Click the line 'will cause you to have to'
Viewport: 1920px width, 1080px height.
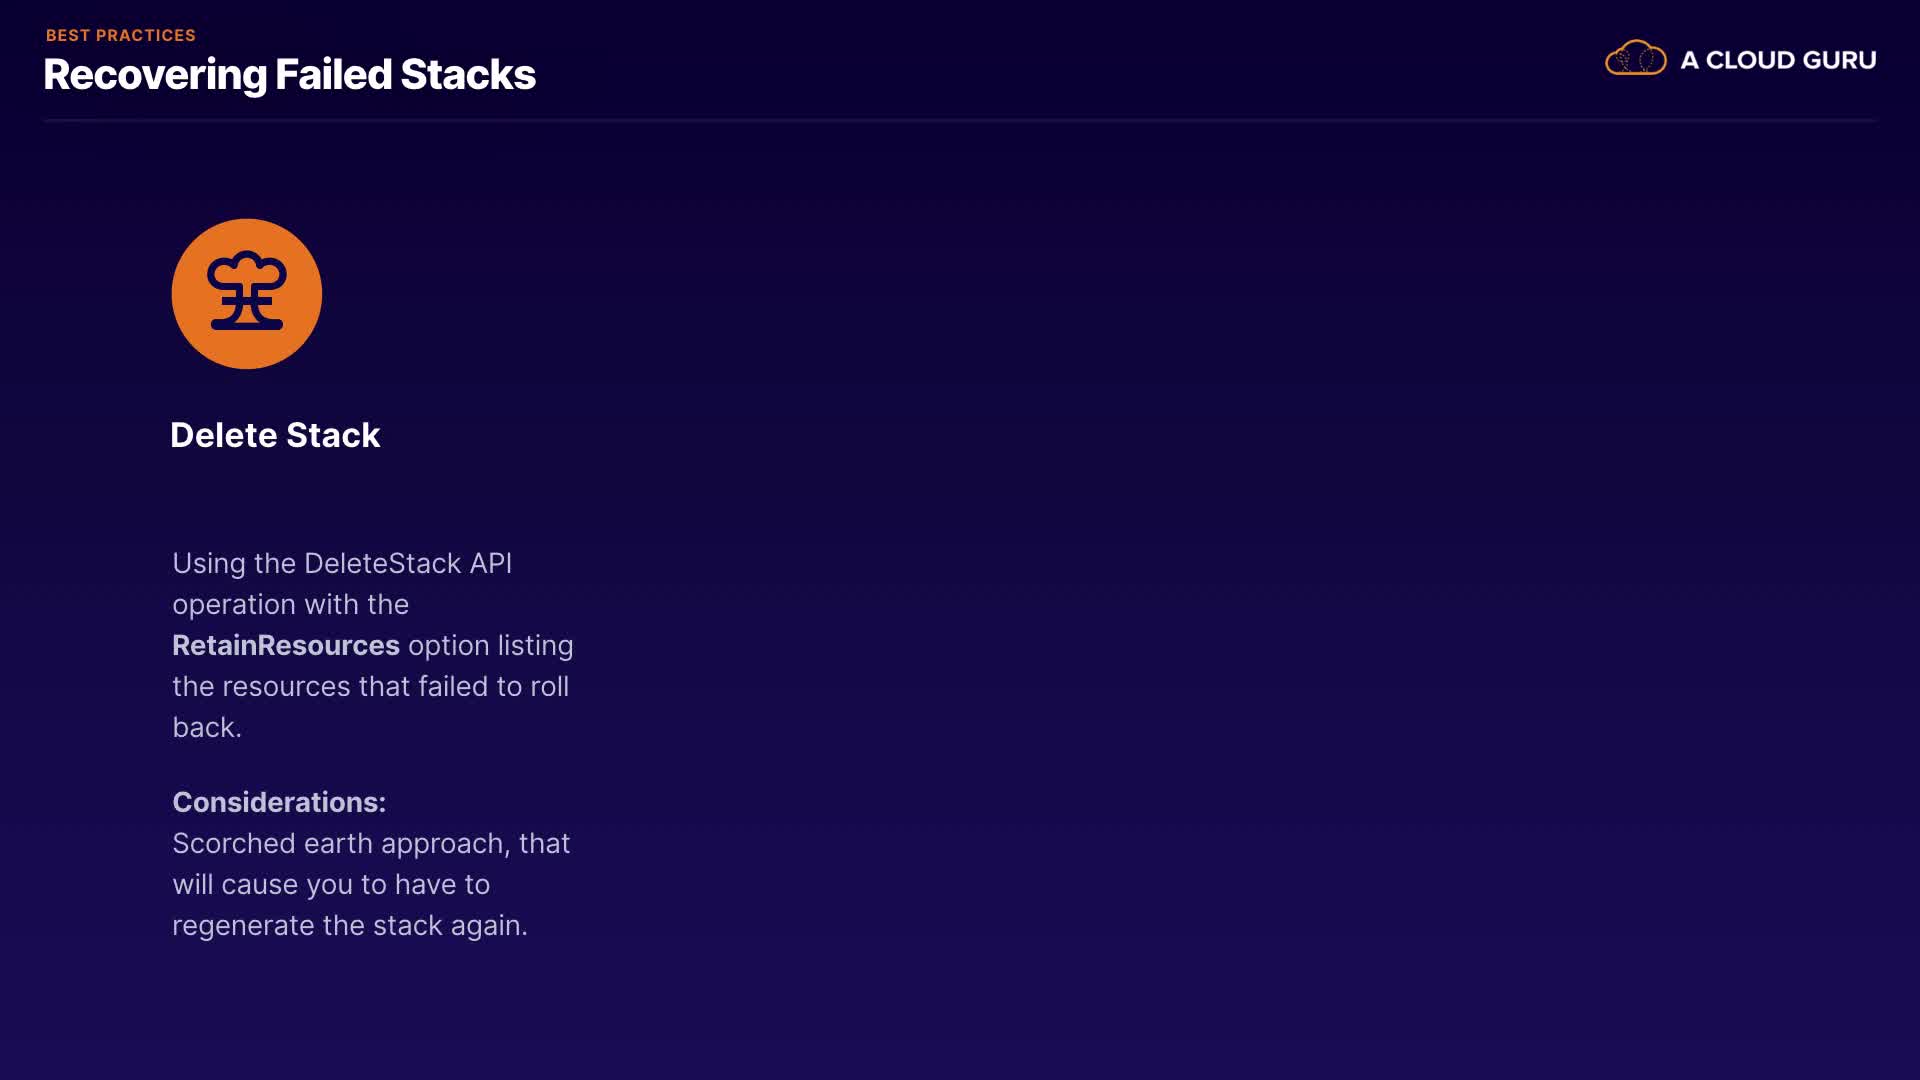pos(331,884)
